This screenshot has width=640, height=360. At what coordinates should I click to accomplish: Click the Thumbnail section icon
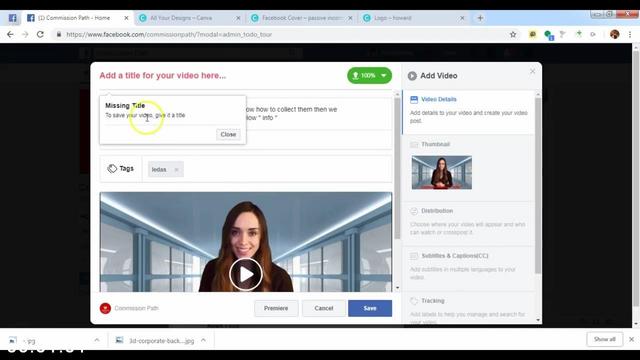414,144
